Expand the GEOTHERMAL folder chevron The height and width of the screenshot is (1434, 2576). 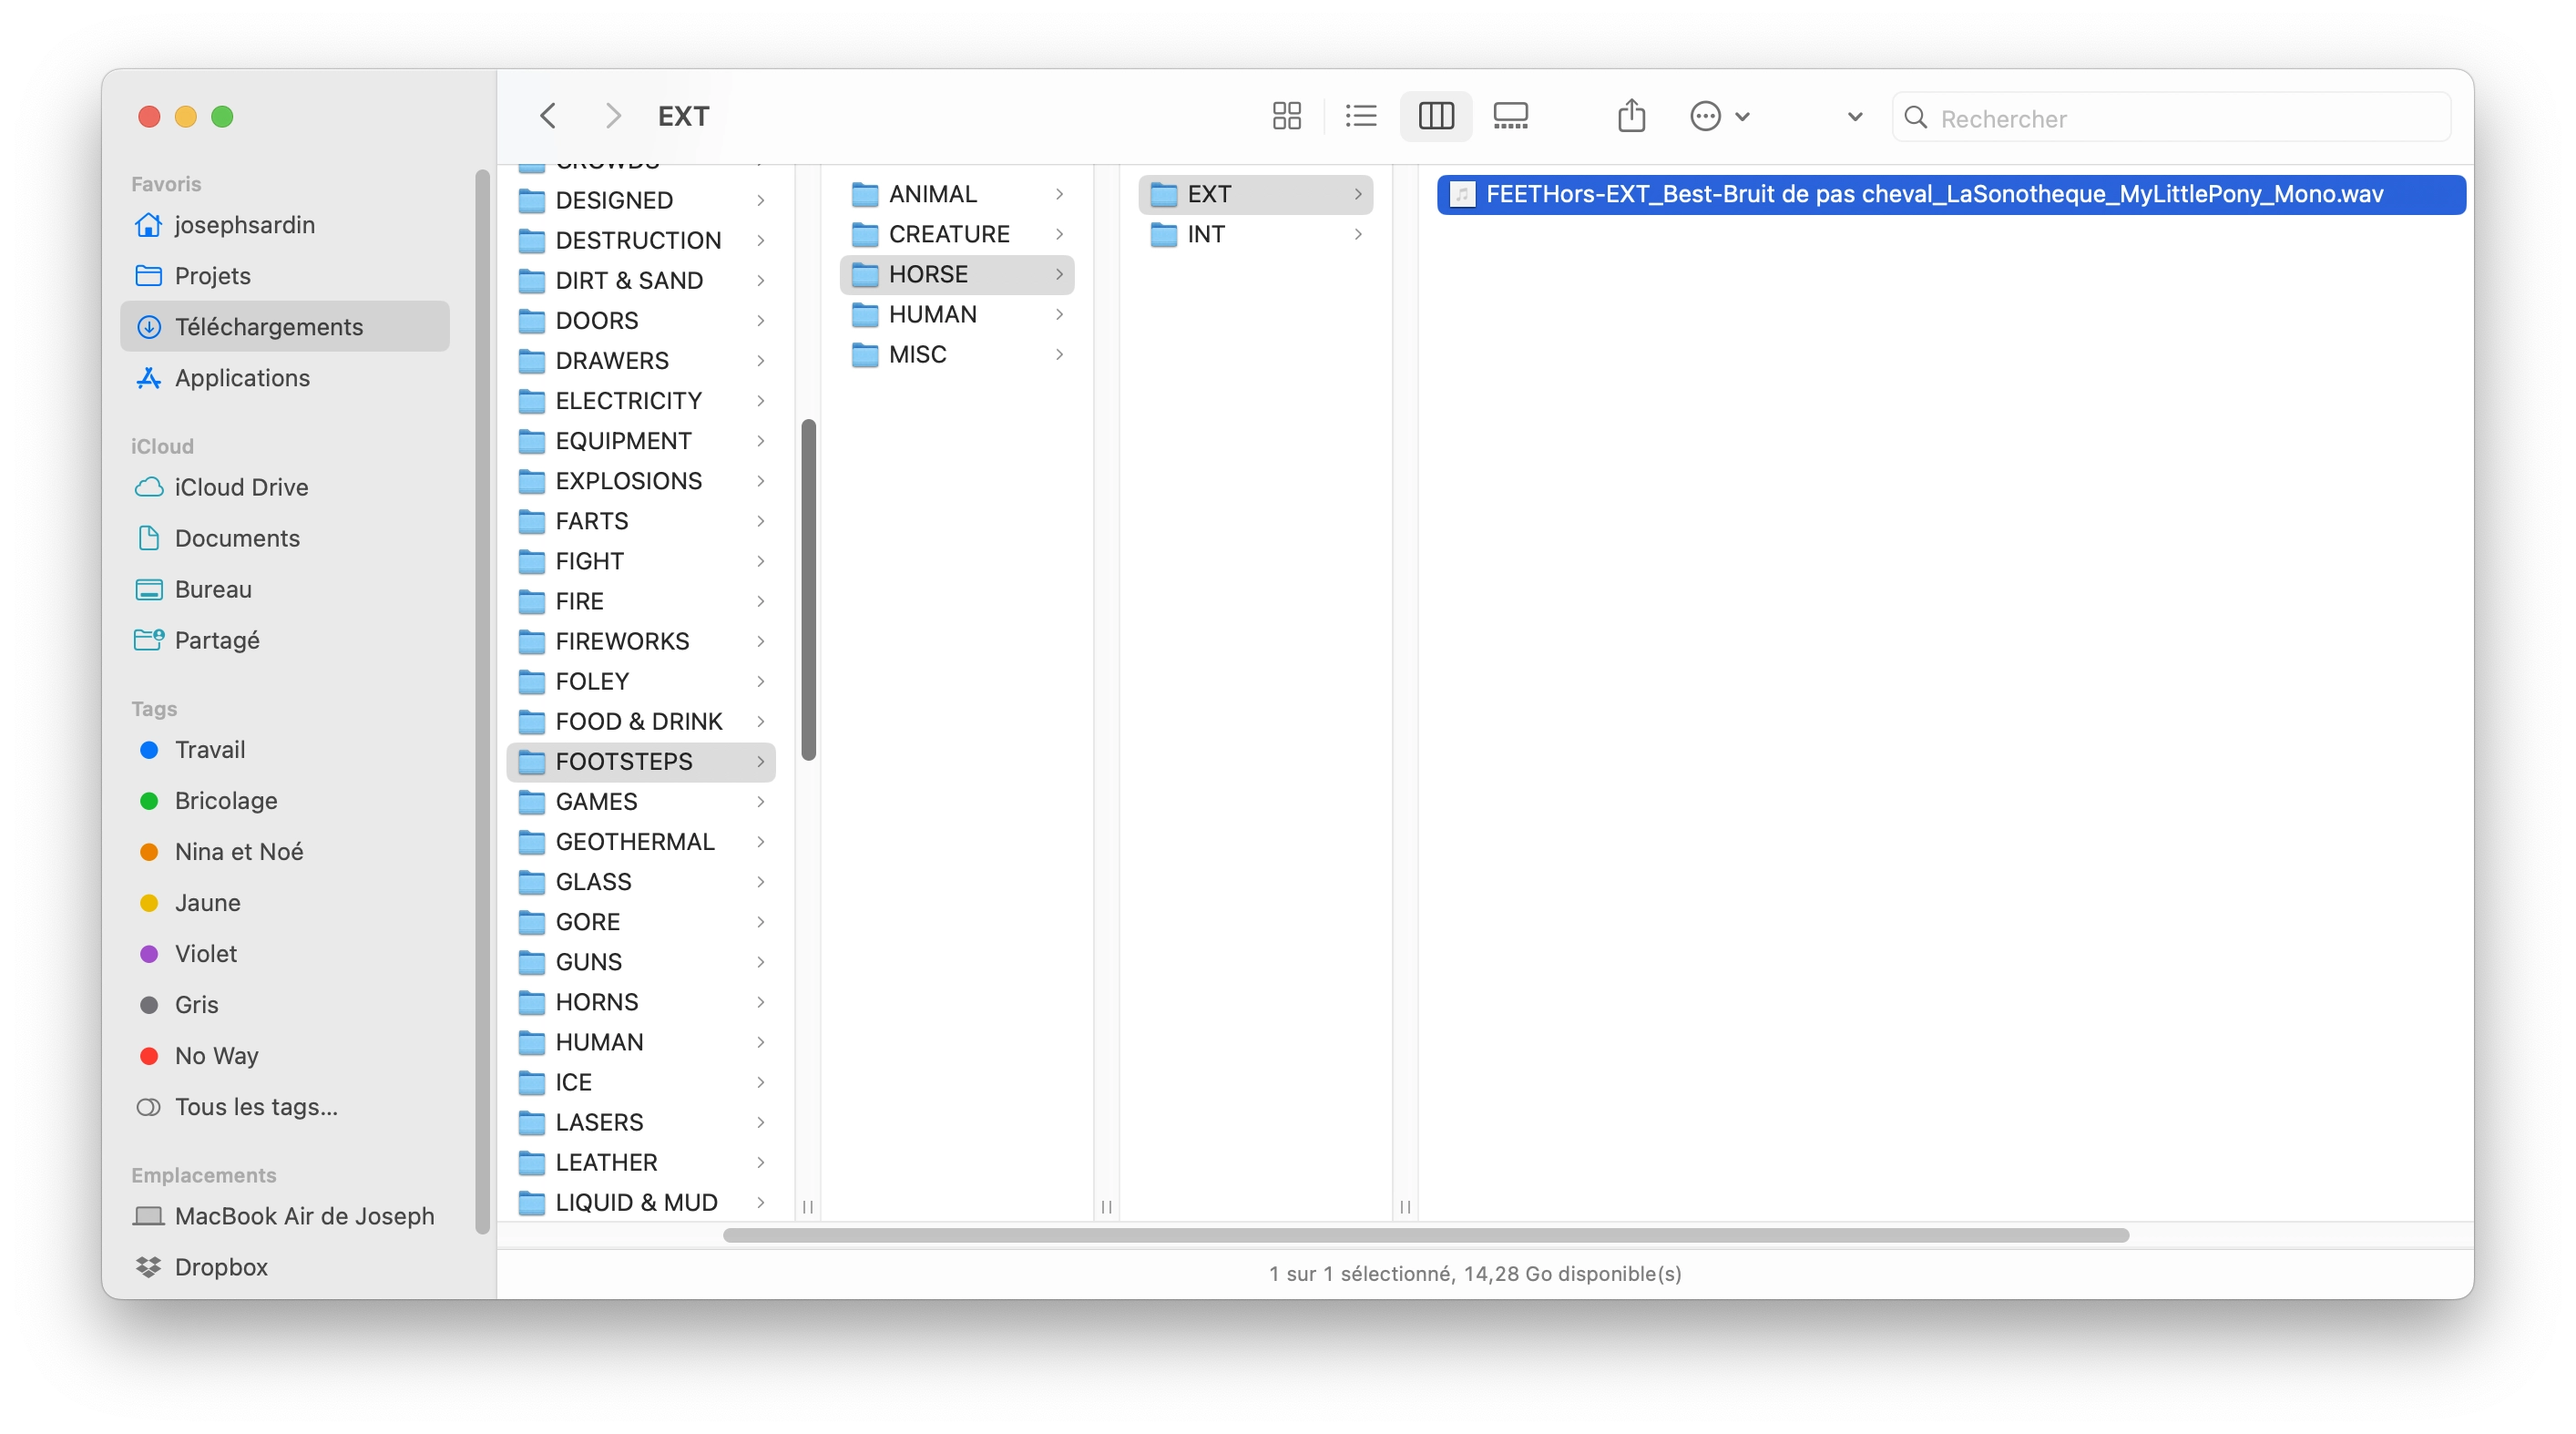click(761, 842)
